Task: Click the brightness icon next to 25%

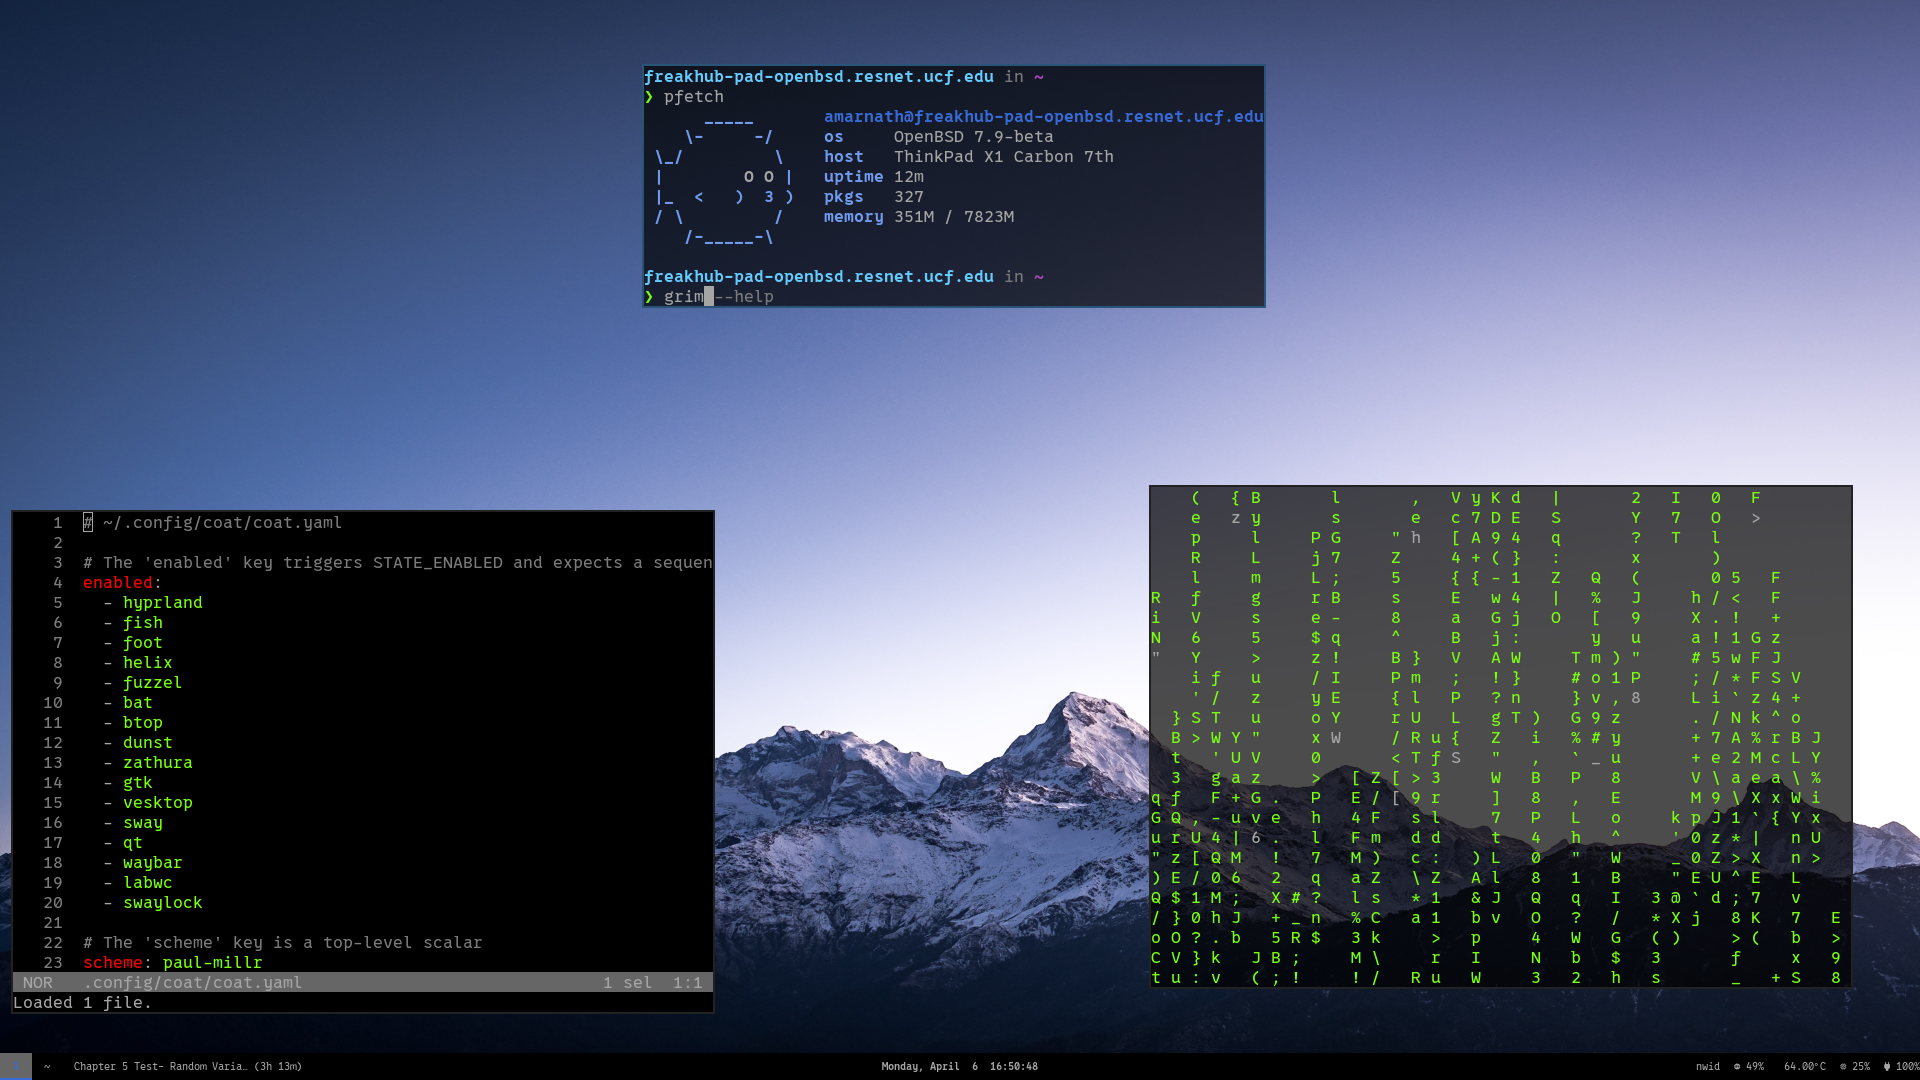Action: 1843,1066
